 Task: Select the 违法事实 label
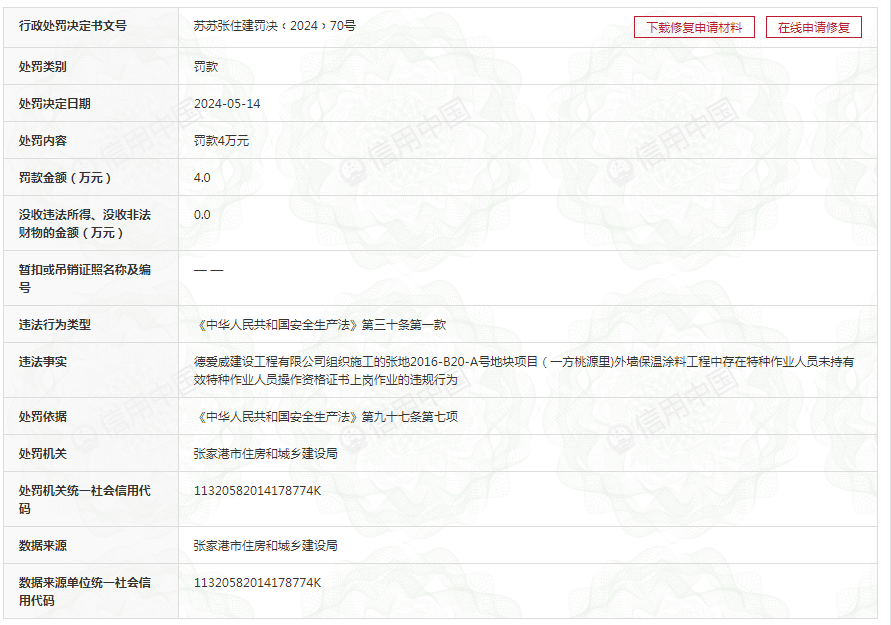(x=43, y=361)
